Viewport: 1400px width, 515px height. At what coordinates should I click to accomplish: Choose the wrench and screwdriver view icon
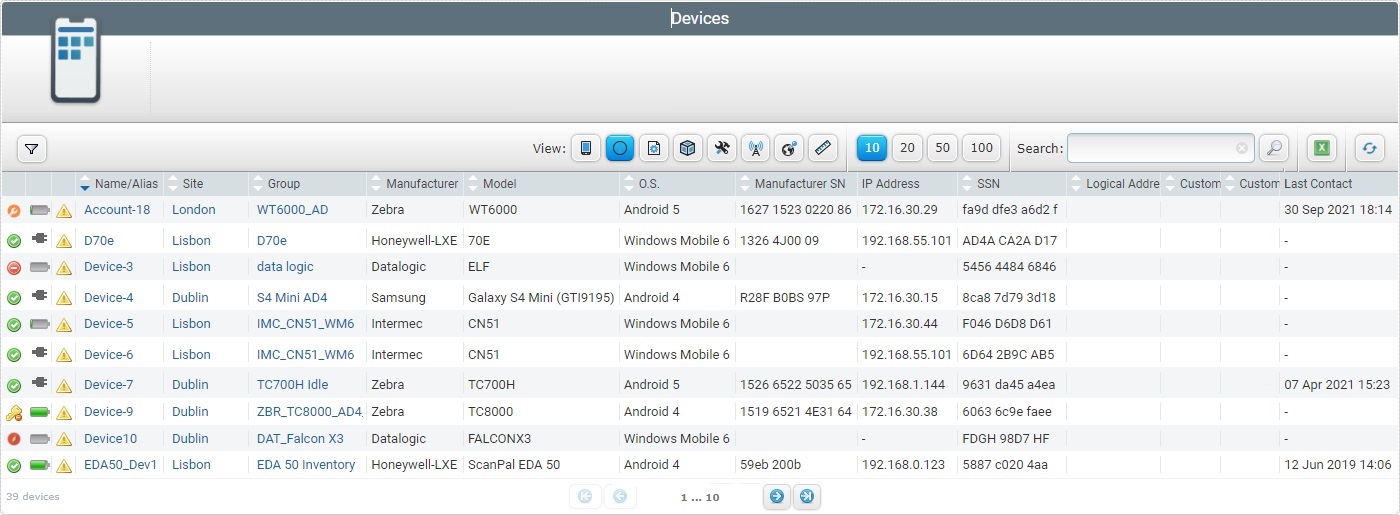coord(721,148)
